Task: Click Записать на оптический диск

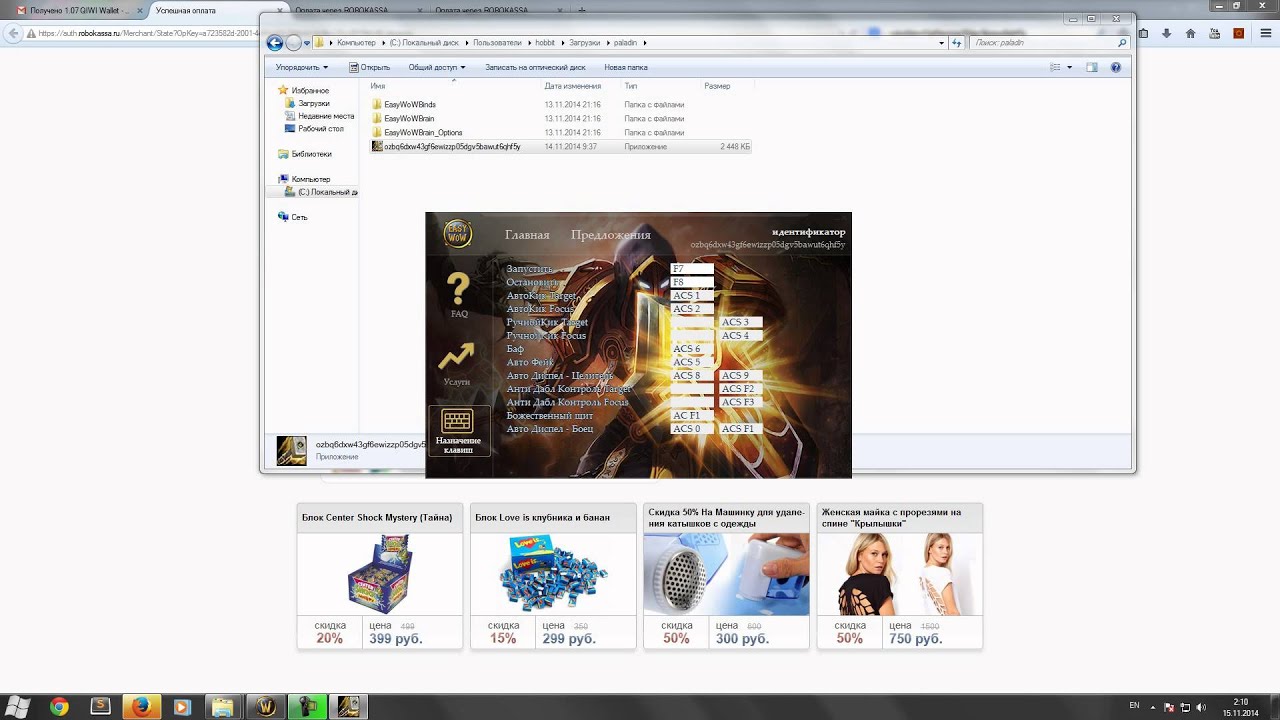Action: (535, 67)
